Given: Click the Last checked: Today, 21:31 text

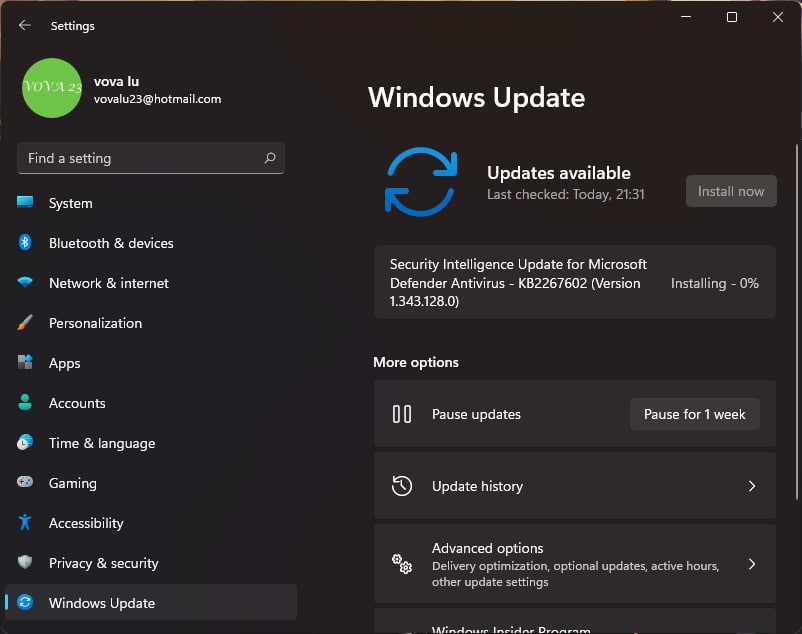Looking at the screenshot, I should 566,194.
